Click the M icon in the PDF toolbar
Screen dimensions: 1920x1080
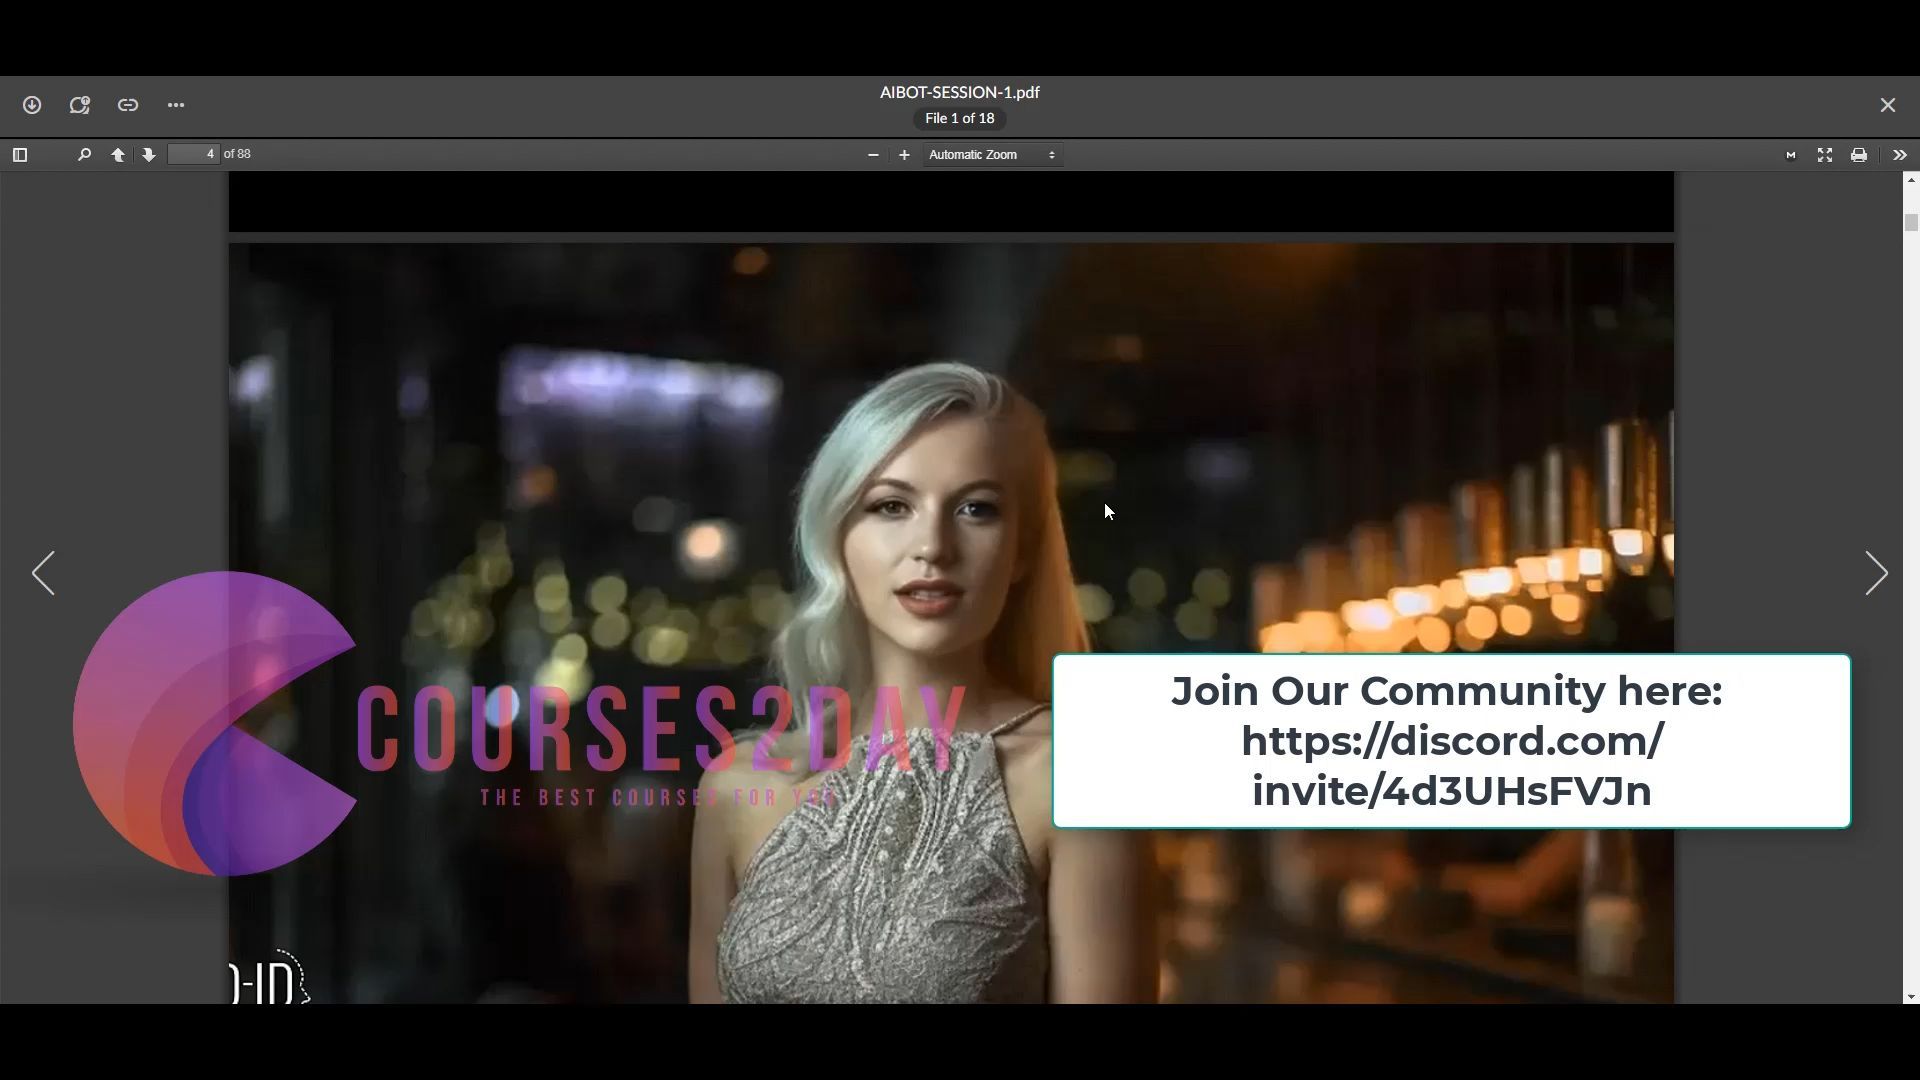[1791, 155]
